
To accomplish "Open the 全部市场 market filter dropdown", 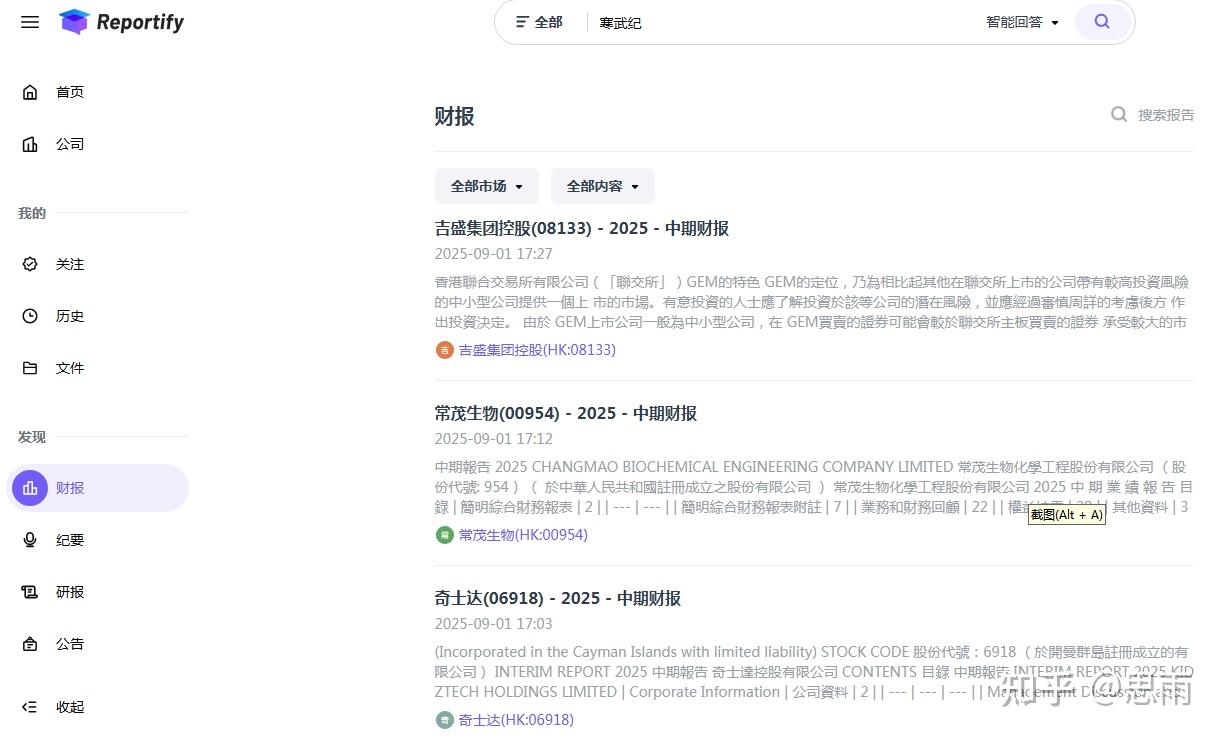I will point(486,186).
